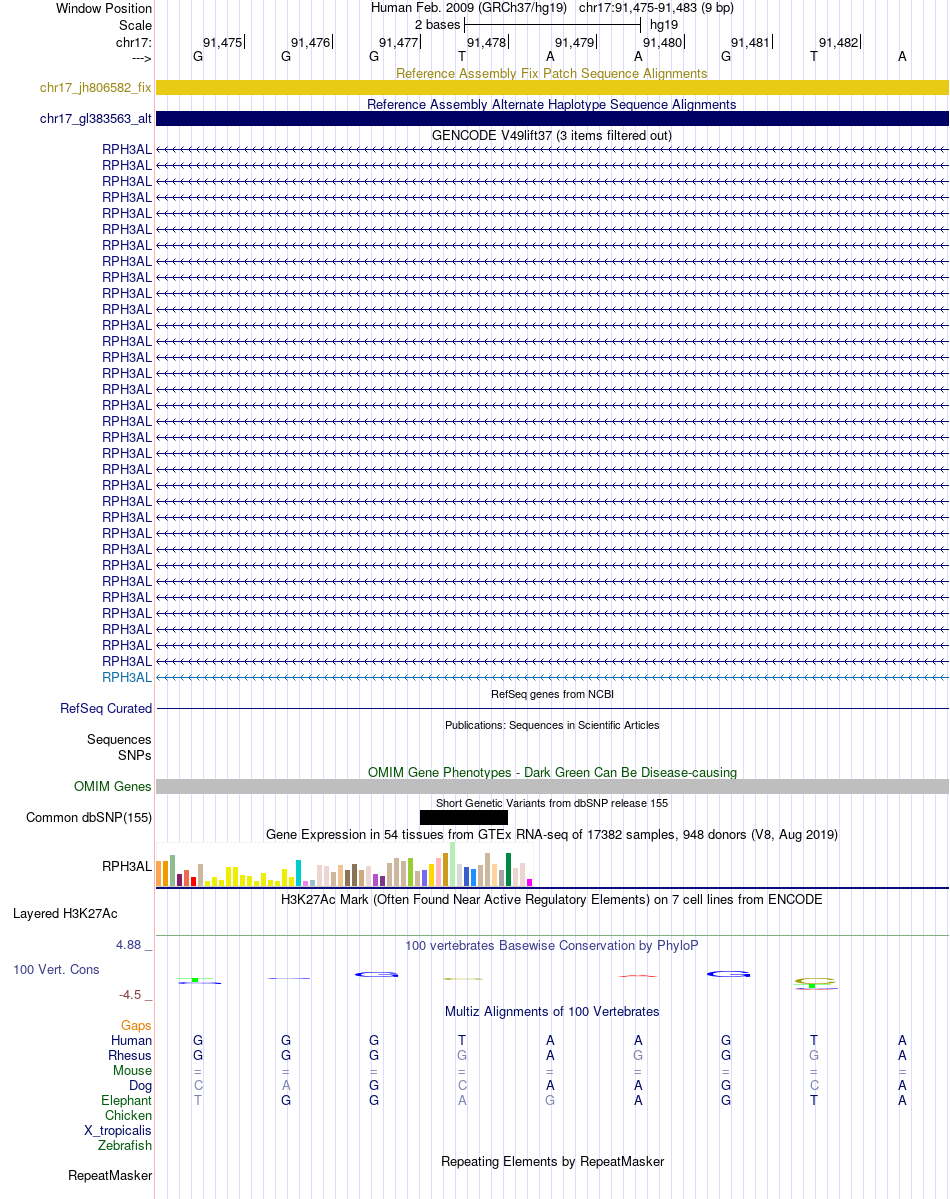This screenshot has width=950, height=1199.
Task: Click the chr17:91,475-91,483 (9 bp) position text
Action: [x=656, y=8]
